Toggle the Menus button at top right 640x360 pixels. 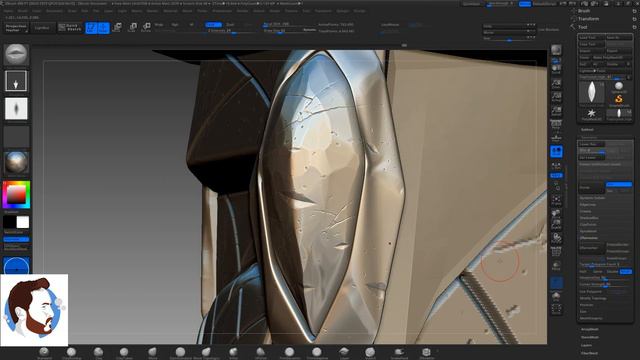[x=524, y=4]
